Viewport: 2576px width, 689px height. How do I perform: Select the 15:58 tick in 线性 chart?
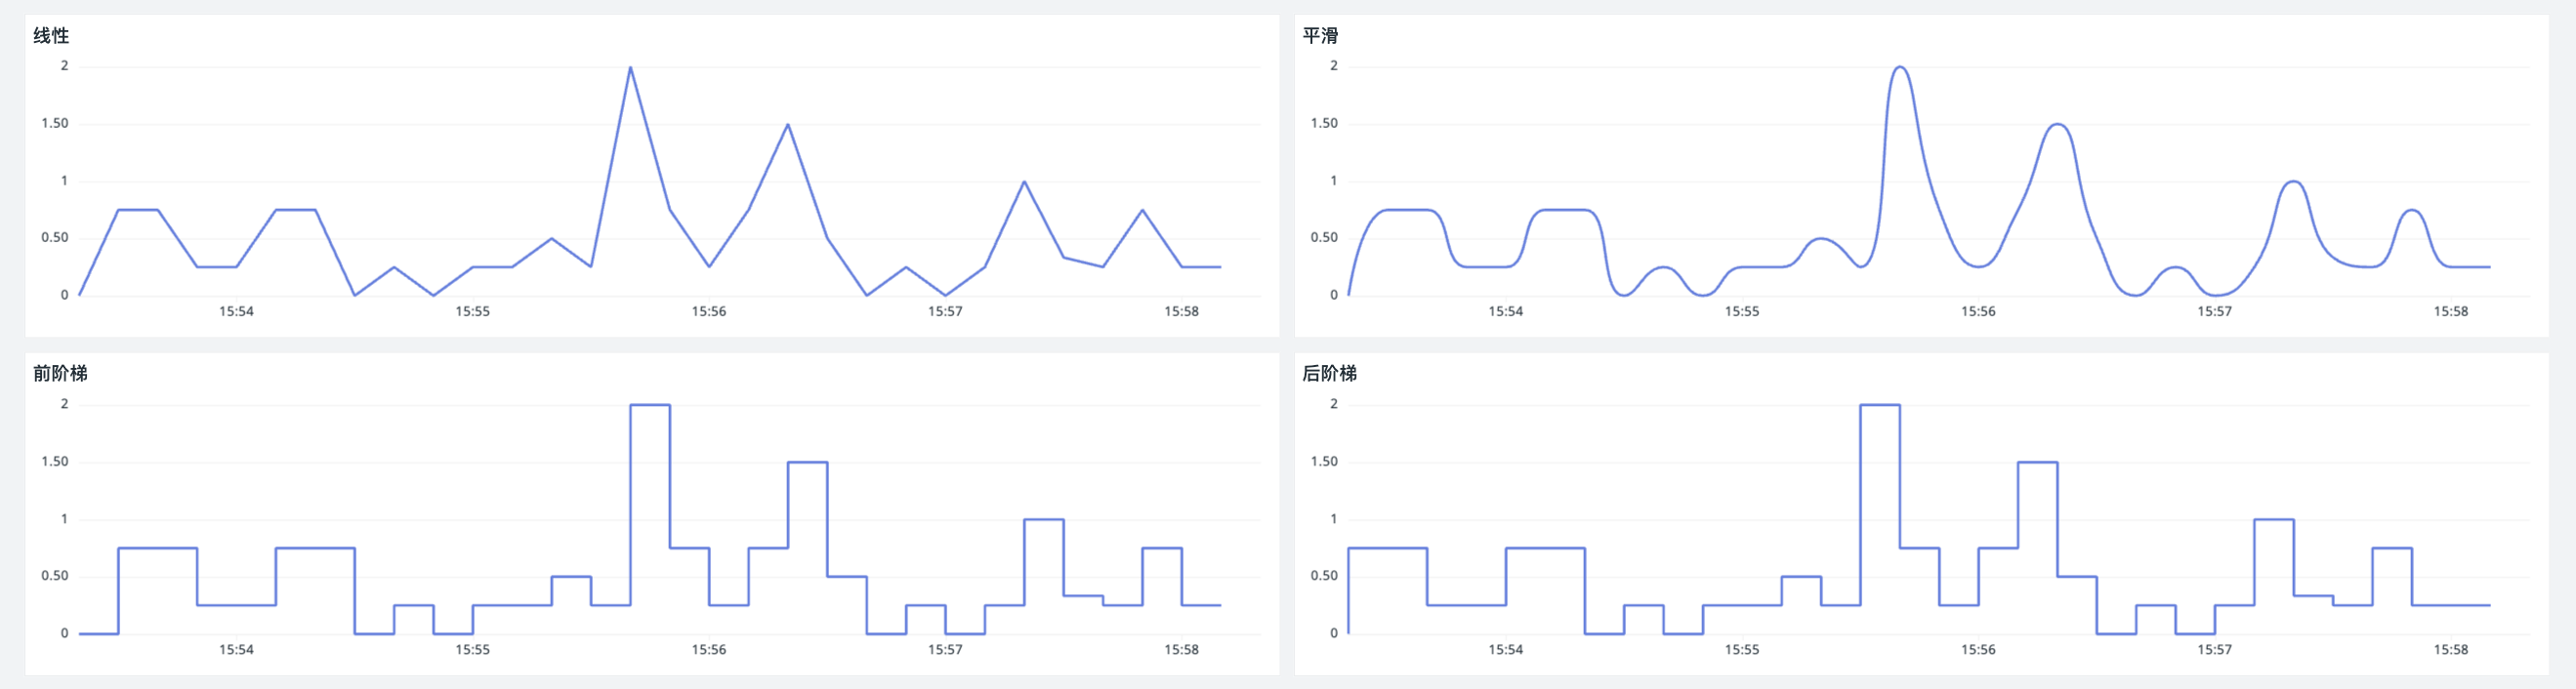tap(1181, 312)
